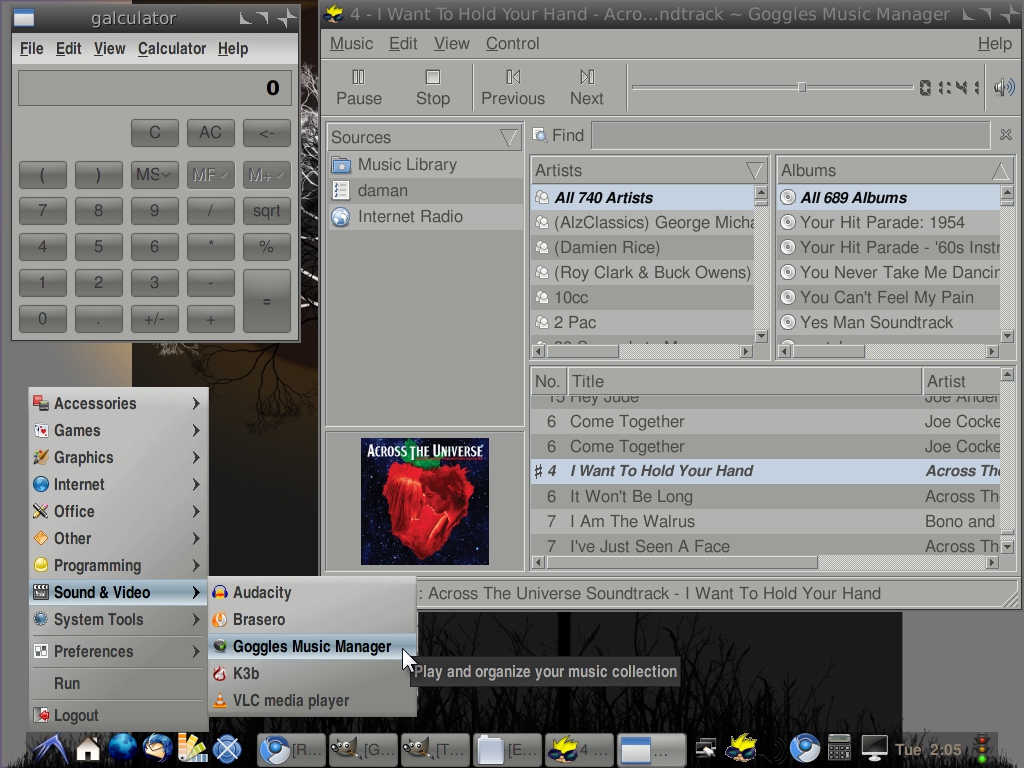Expand the Programming submenu
The height and width of the screenshot is (768, 1024).
point(119,565)
